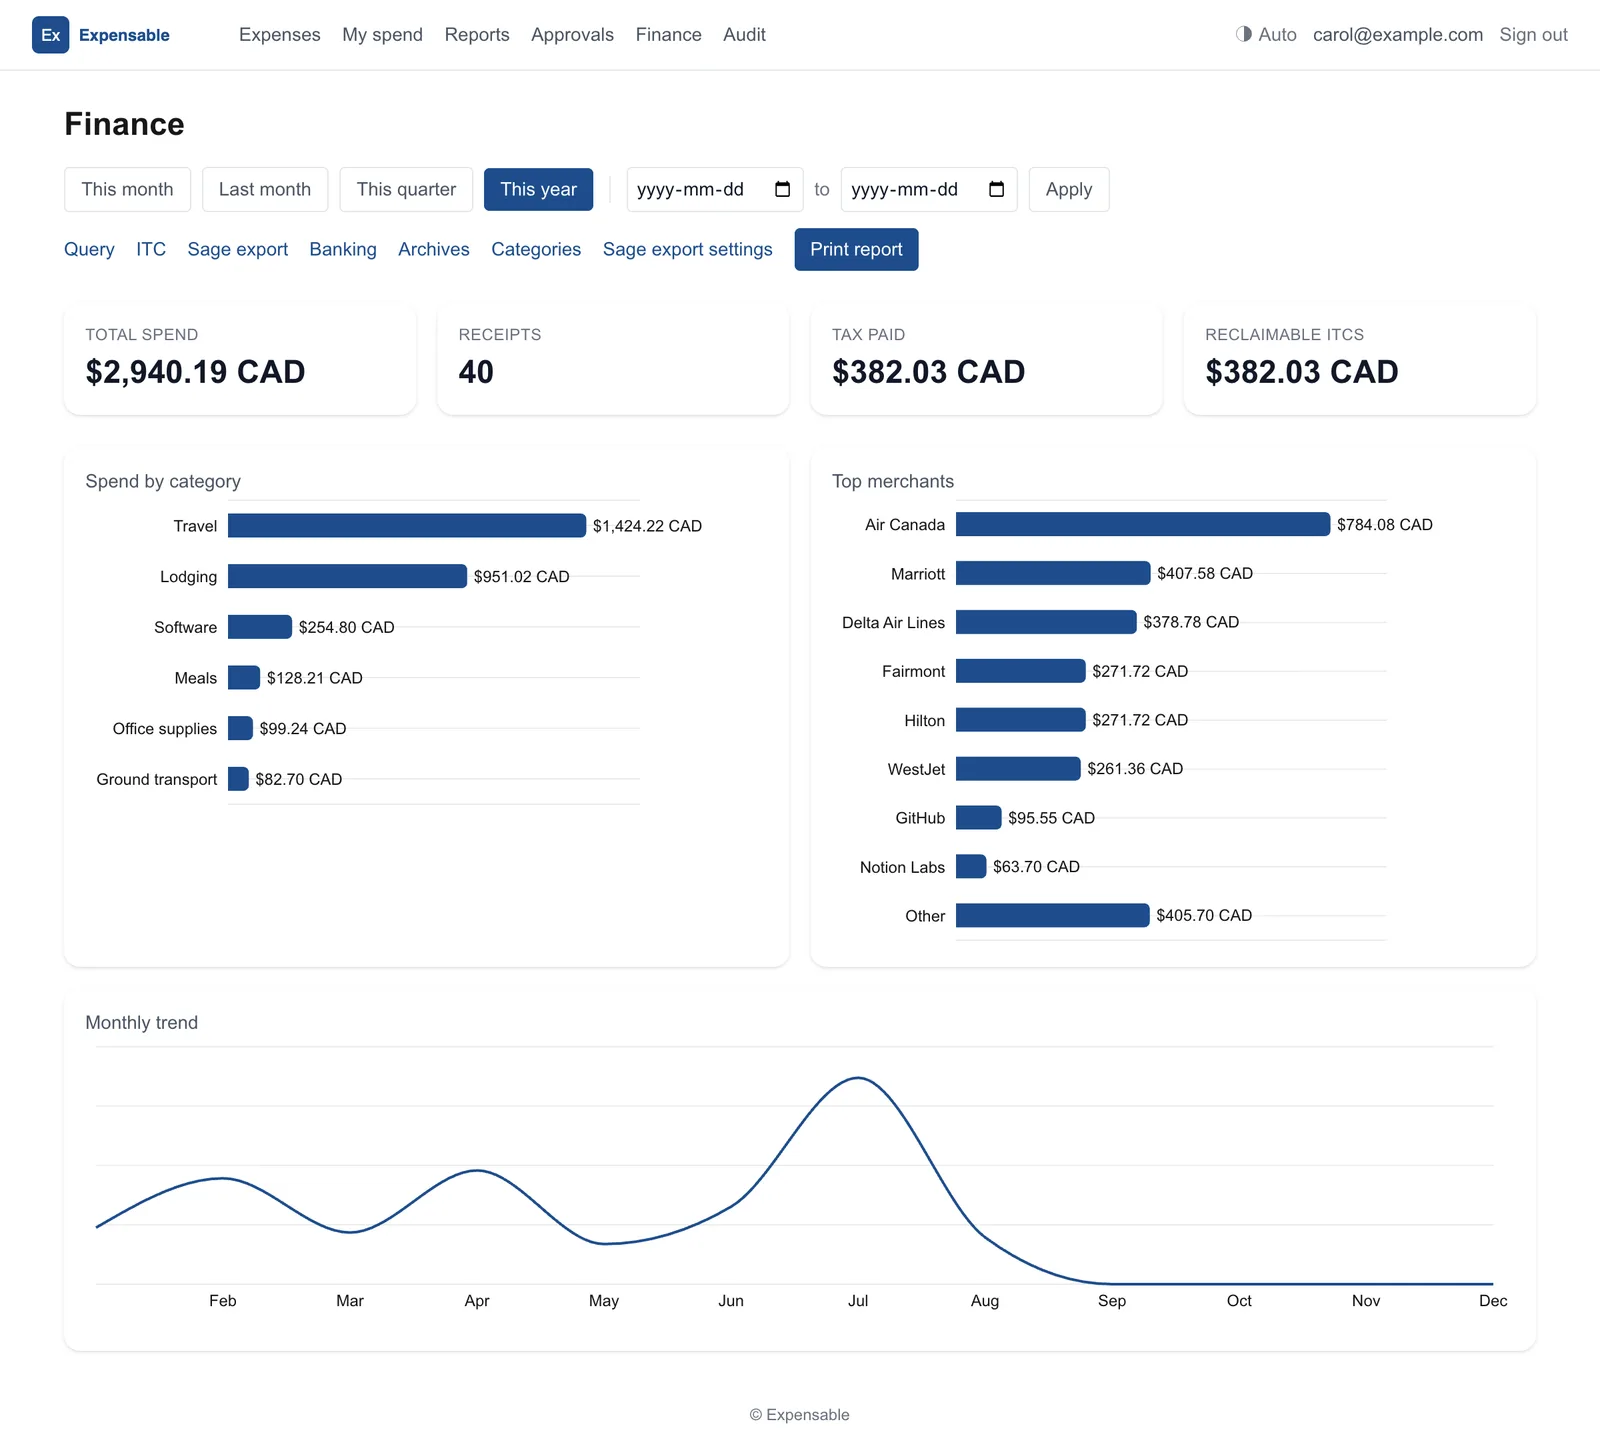The height and width of the screenshot is (1447, 1600).
Task: Open the Sage export link
Action: 237,249
